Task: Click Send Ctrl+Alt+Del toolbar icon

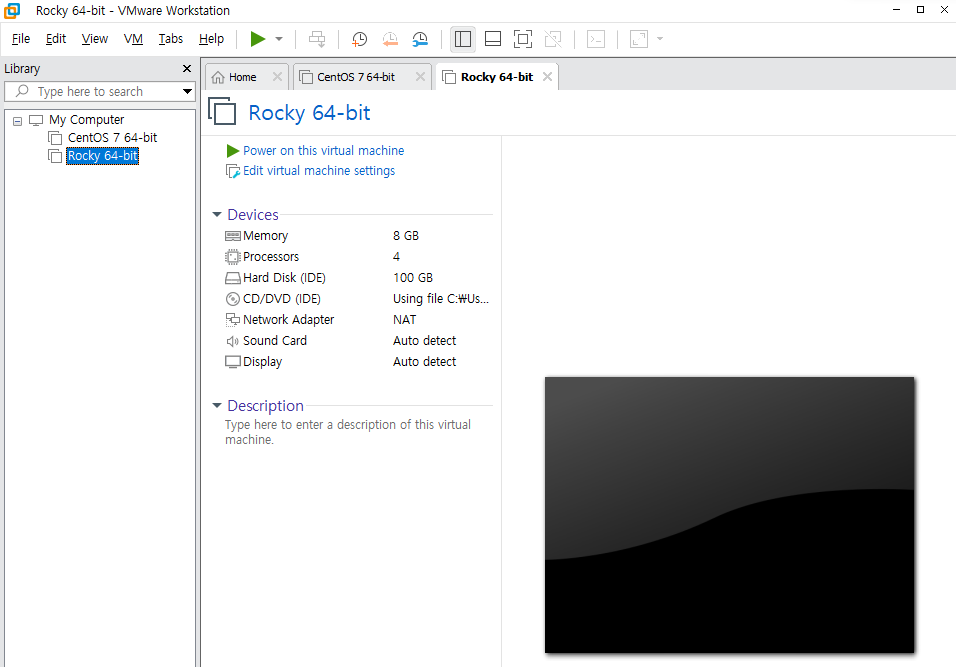Action: click(x=317, y=39)
